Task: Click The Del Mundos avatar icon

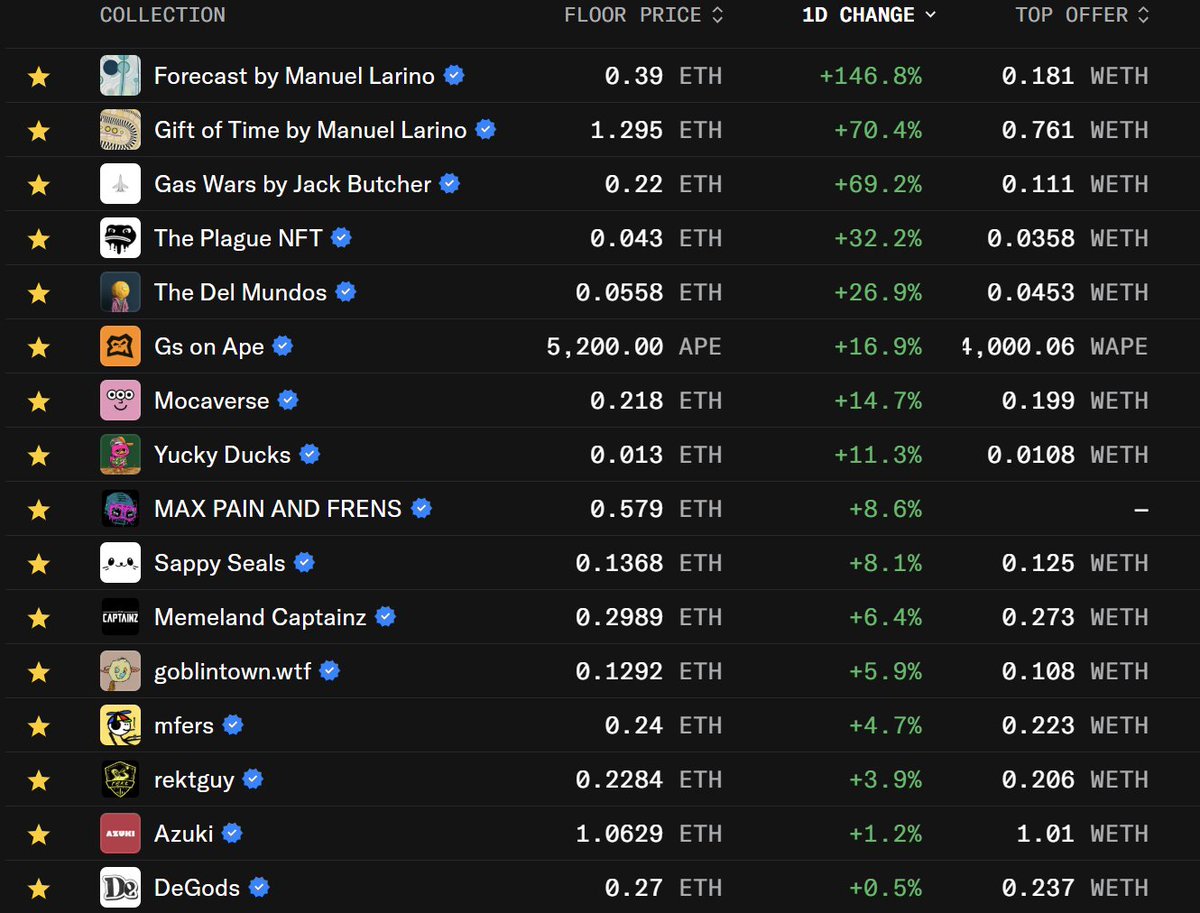Action: (120, 292)
